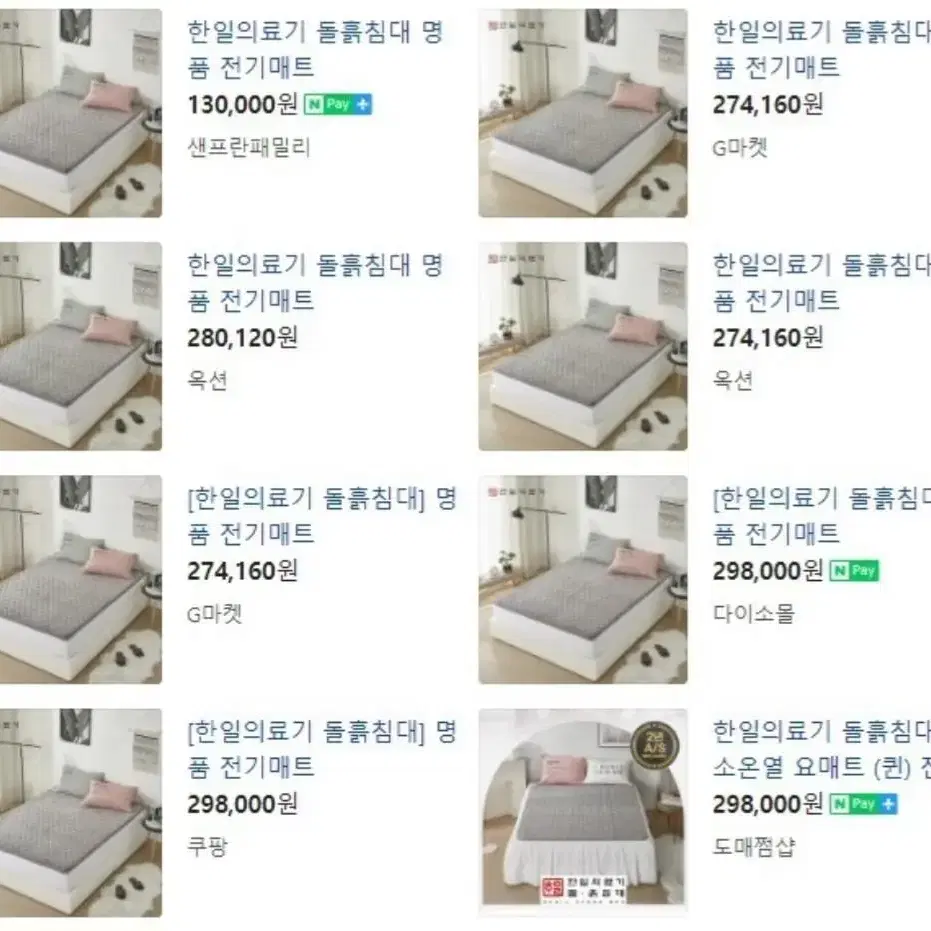This screenshot has height=931, width=931.
Task: Click the 샌프란패밀리 seller name
Action: [x=249, y=147]
